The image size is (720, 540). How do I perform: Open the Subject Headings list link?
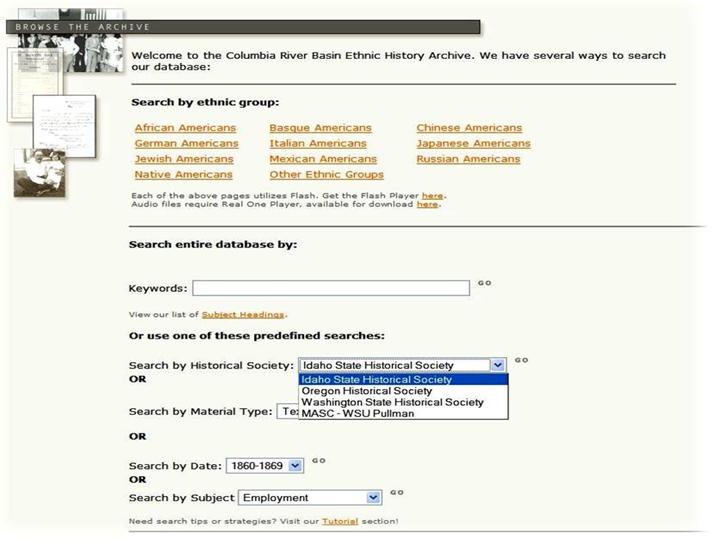243,315
